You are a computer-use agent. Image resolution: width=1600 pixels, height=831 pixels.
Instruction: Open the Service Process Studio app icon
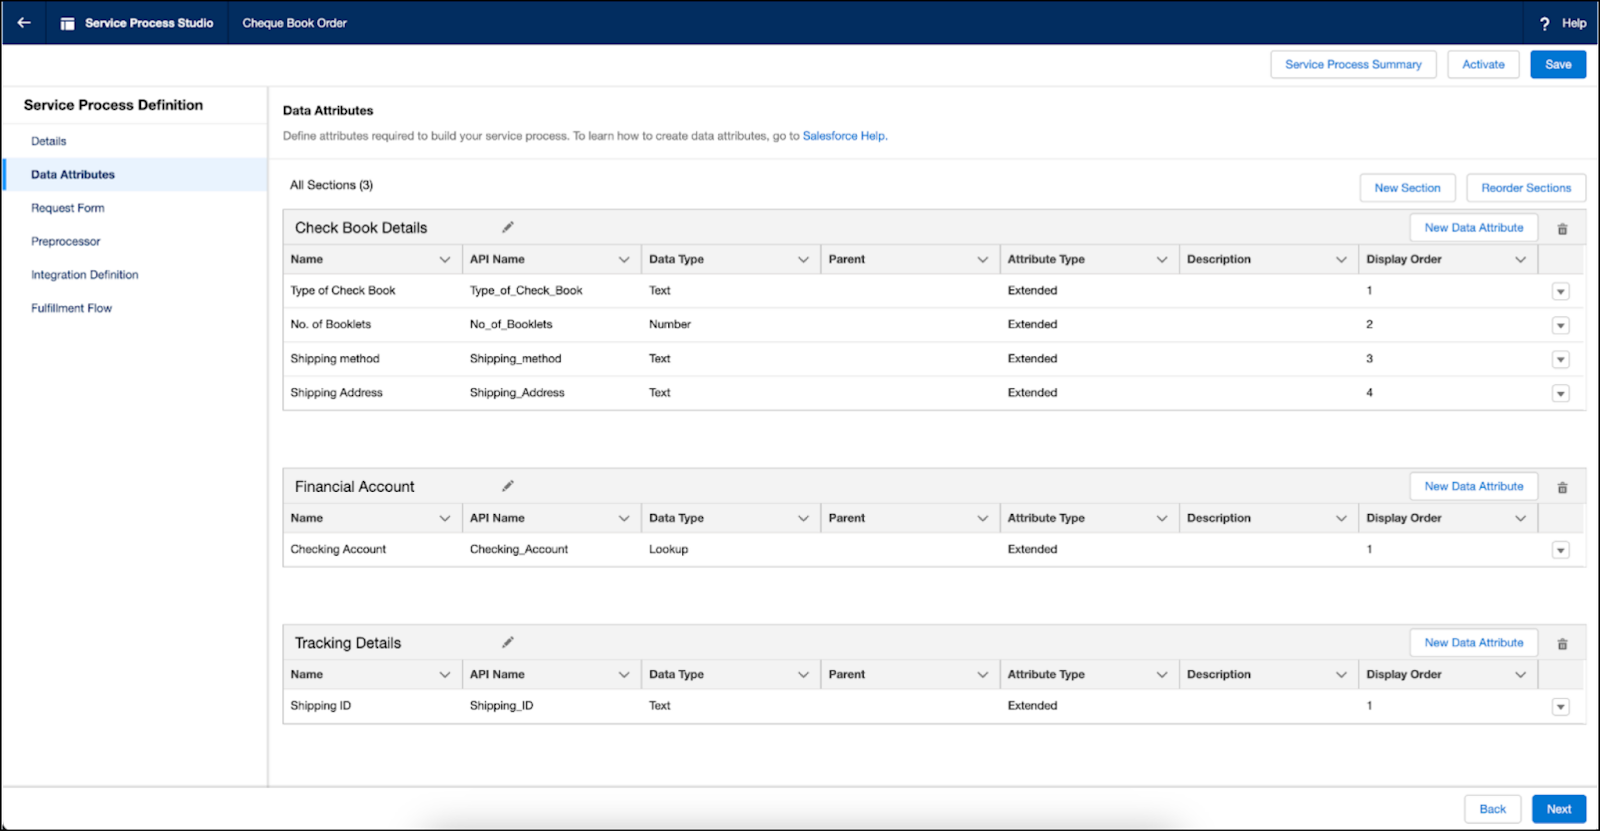tap(67, 23)
